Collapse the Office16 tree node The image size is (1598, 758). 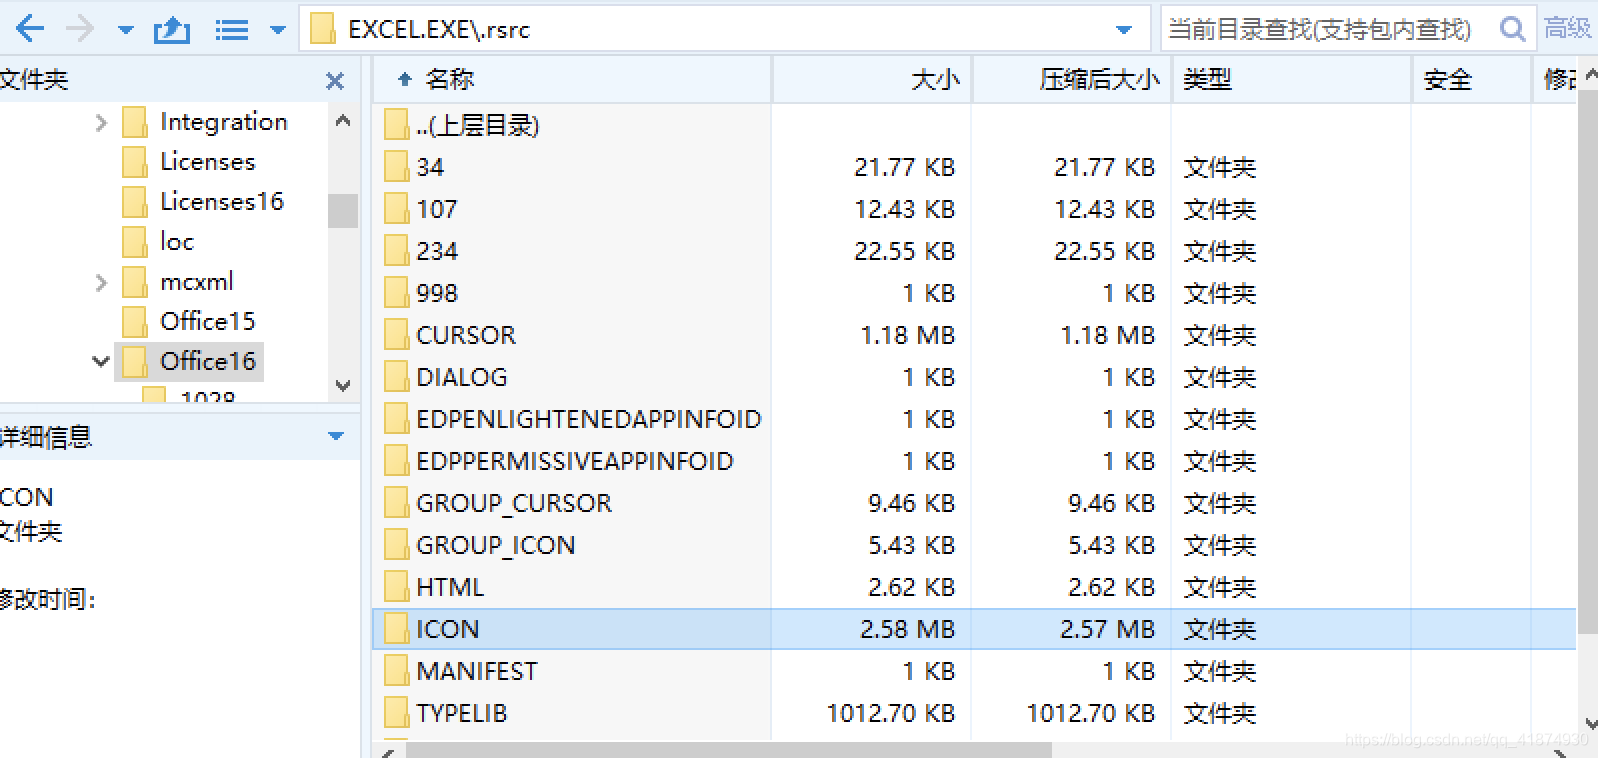point(100,361)
